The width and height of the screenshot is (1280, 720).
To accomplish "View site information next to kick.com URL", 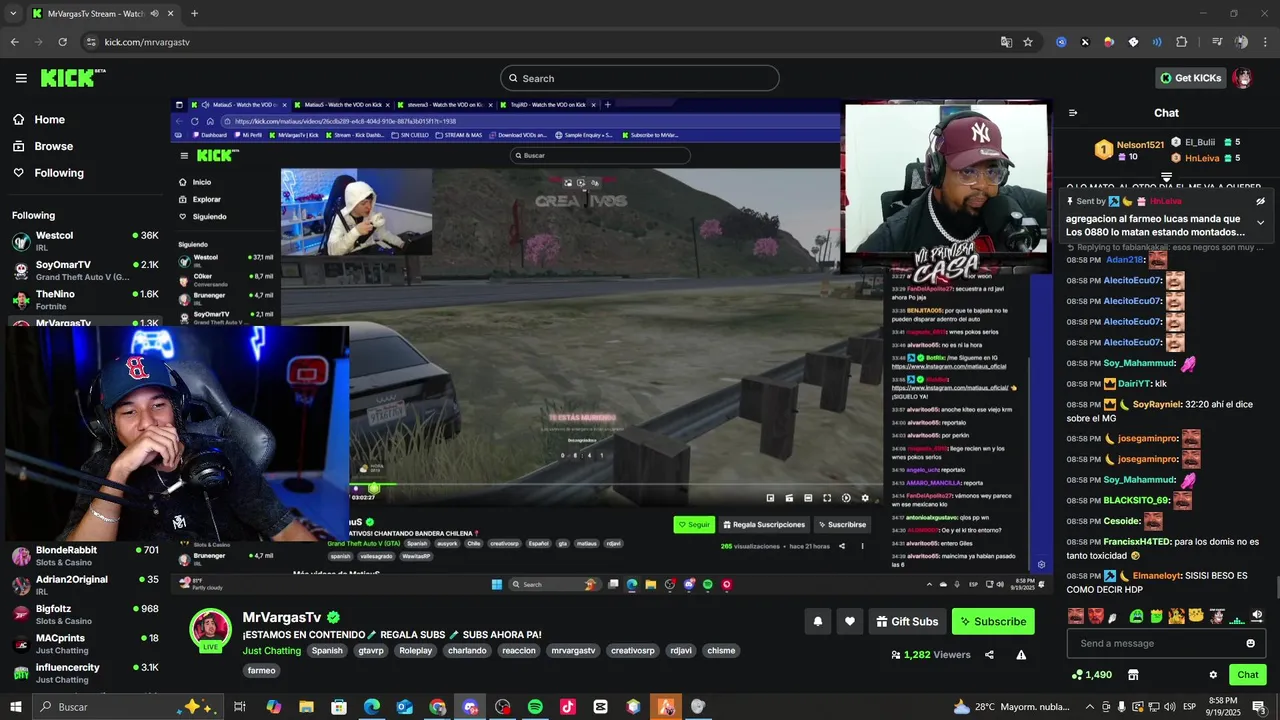I will (91, 42).
